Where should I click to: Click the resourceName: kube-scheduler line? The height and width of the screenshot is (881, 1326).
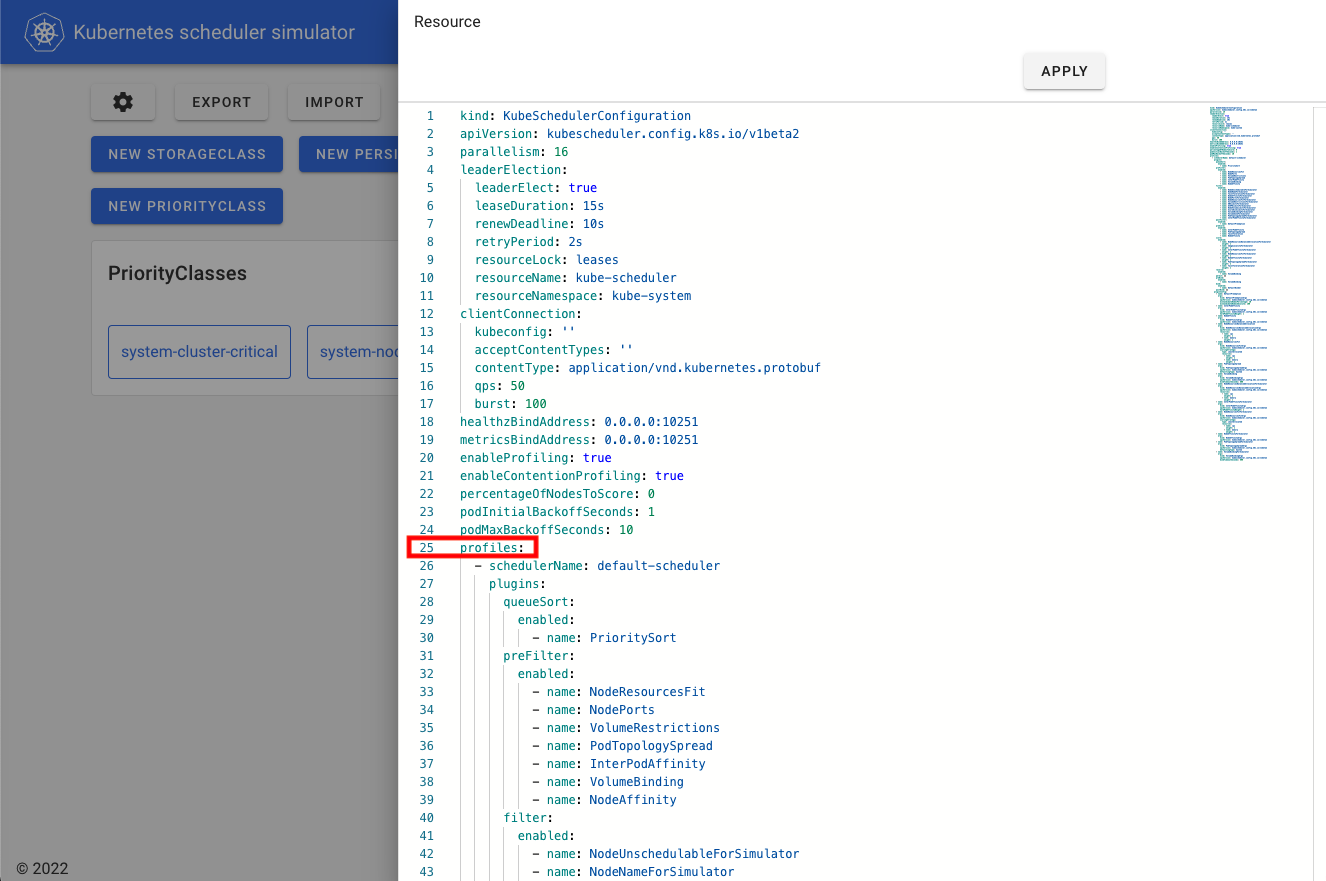pyautogui.click(x=576, y=278)
